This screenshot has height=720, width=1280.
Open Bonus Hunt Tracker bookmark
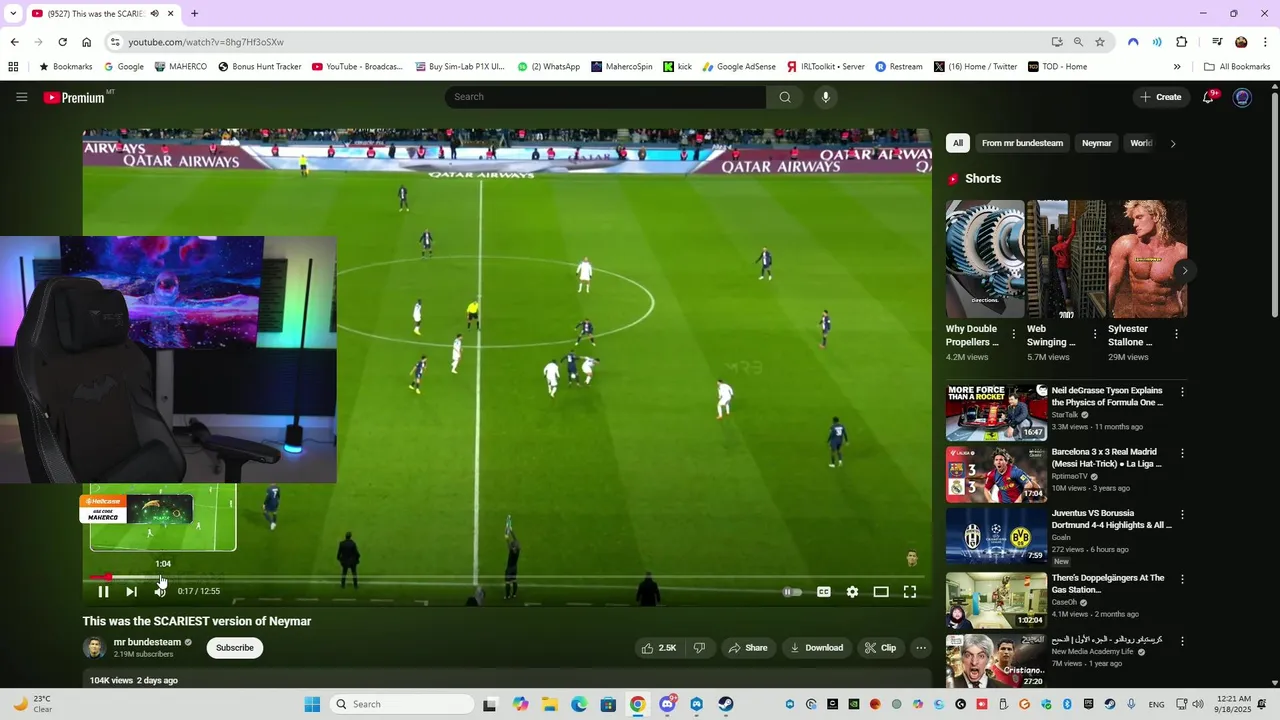click(260, 67)
